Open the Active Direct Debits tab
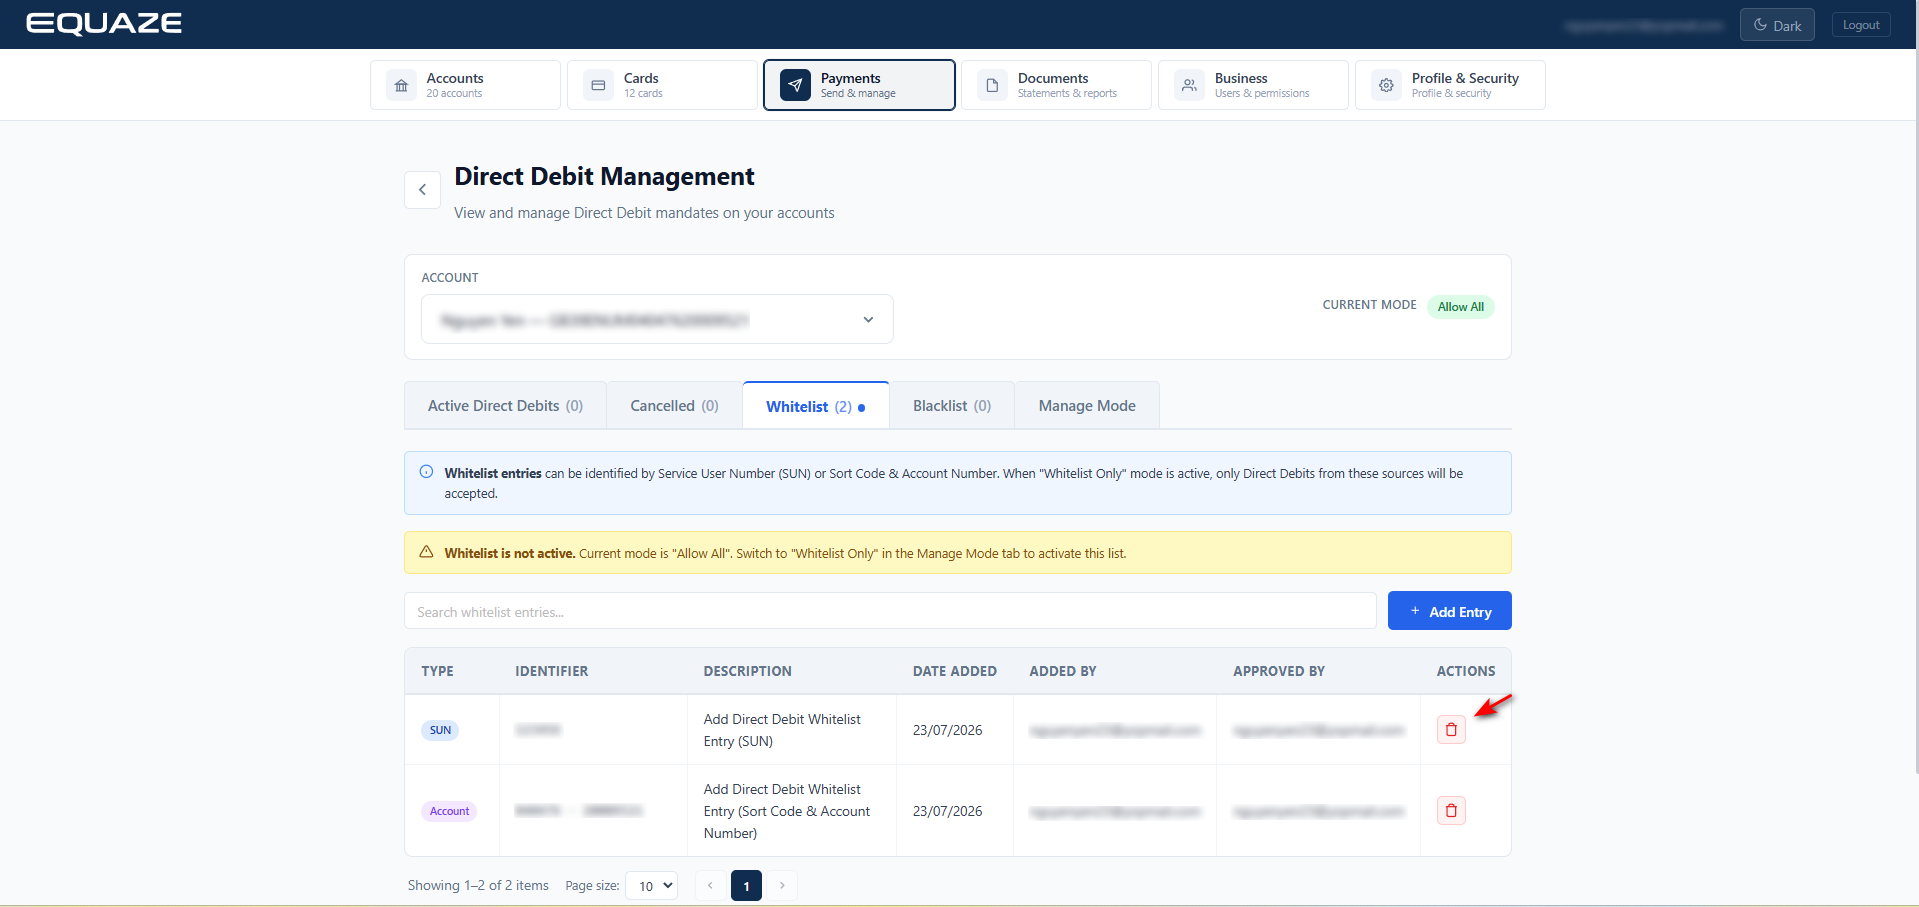The height and width of the screenshot is (907, 1919). pos(505,406)
